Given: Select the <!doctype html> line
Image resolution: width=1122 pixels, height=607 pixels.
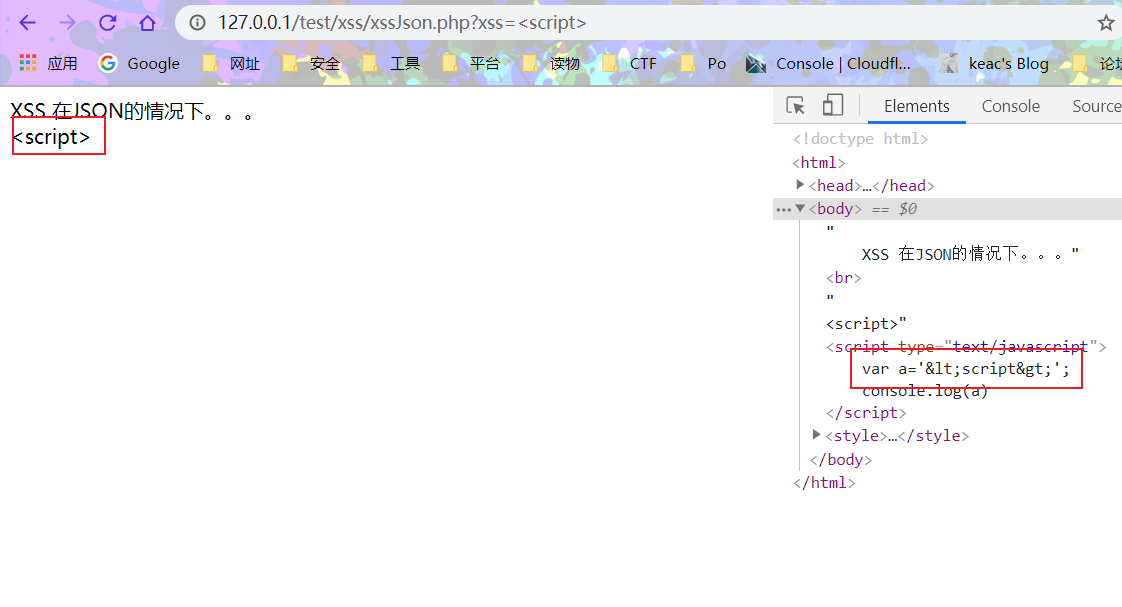Looking at the screenshot, I should click(860, 139).
